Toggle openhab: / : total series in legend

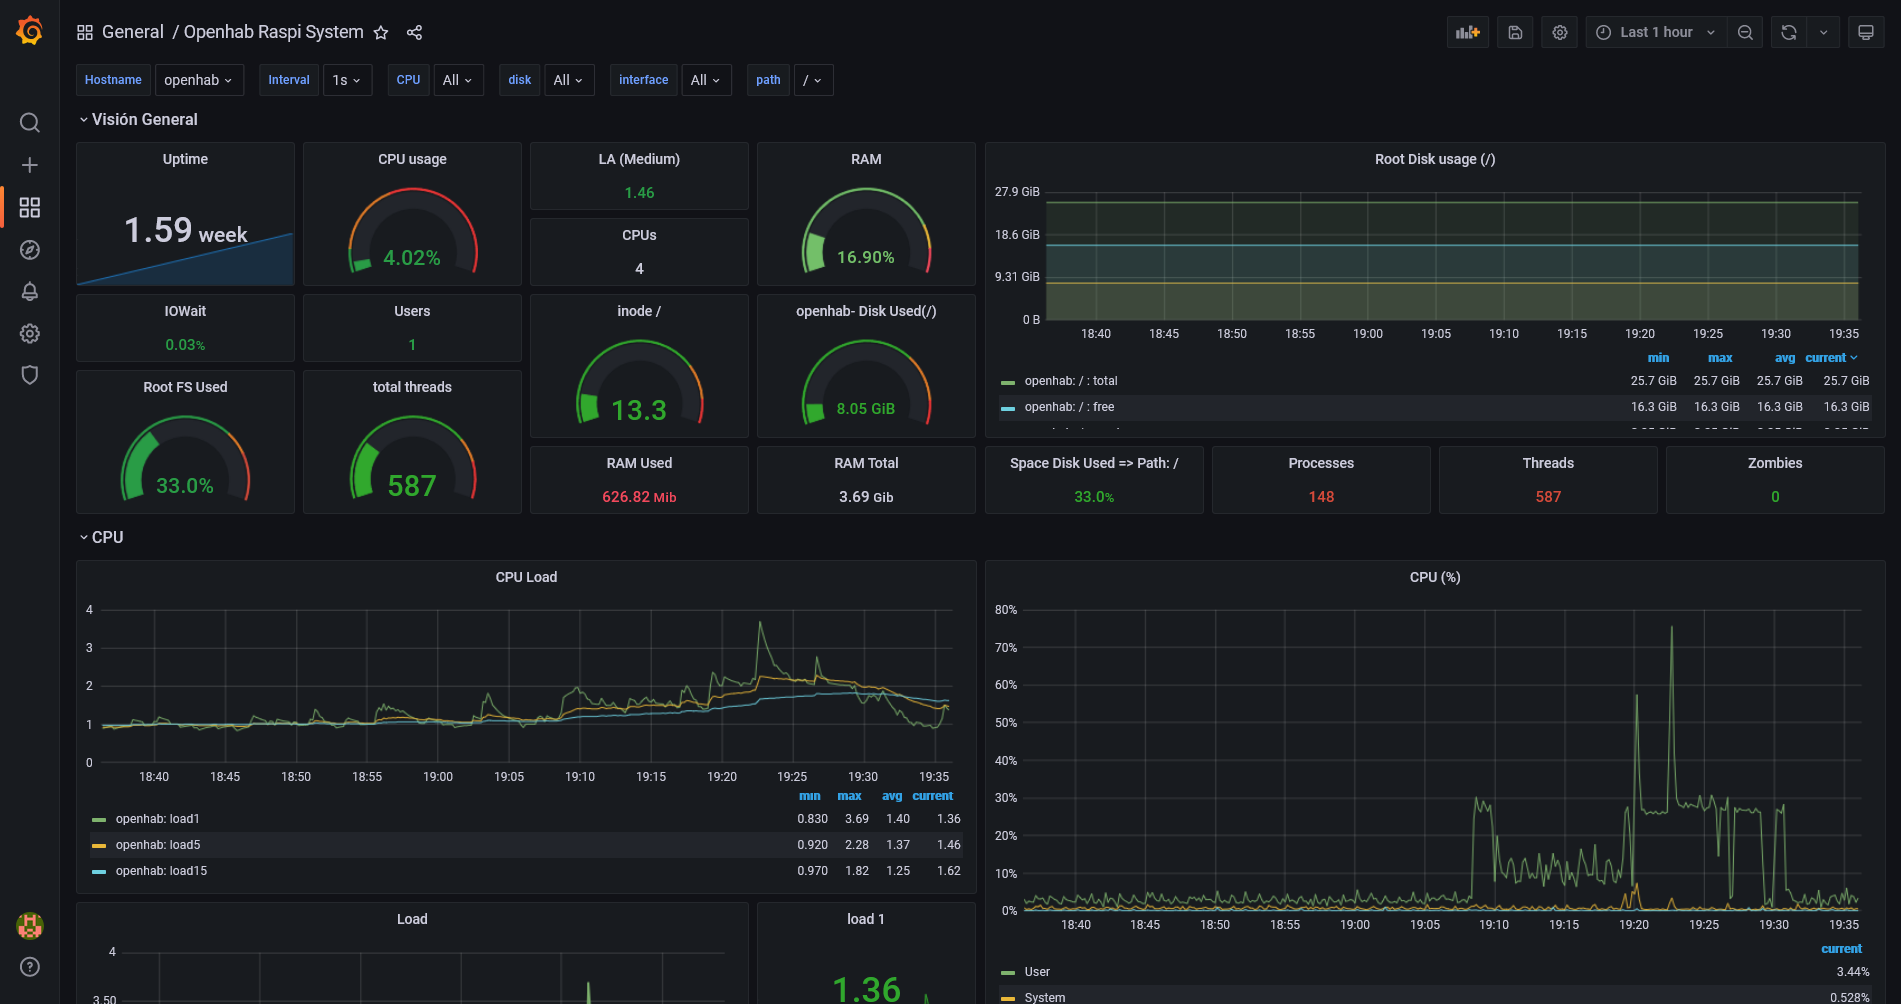pos(1071,381)
